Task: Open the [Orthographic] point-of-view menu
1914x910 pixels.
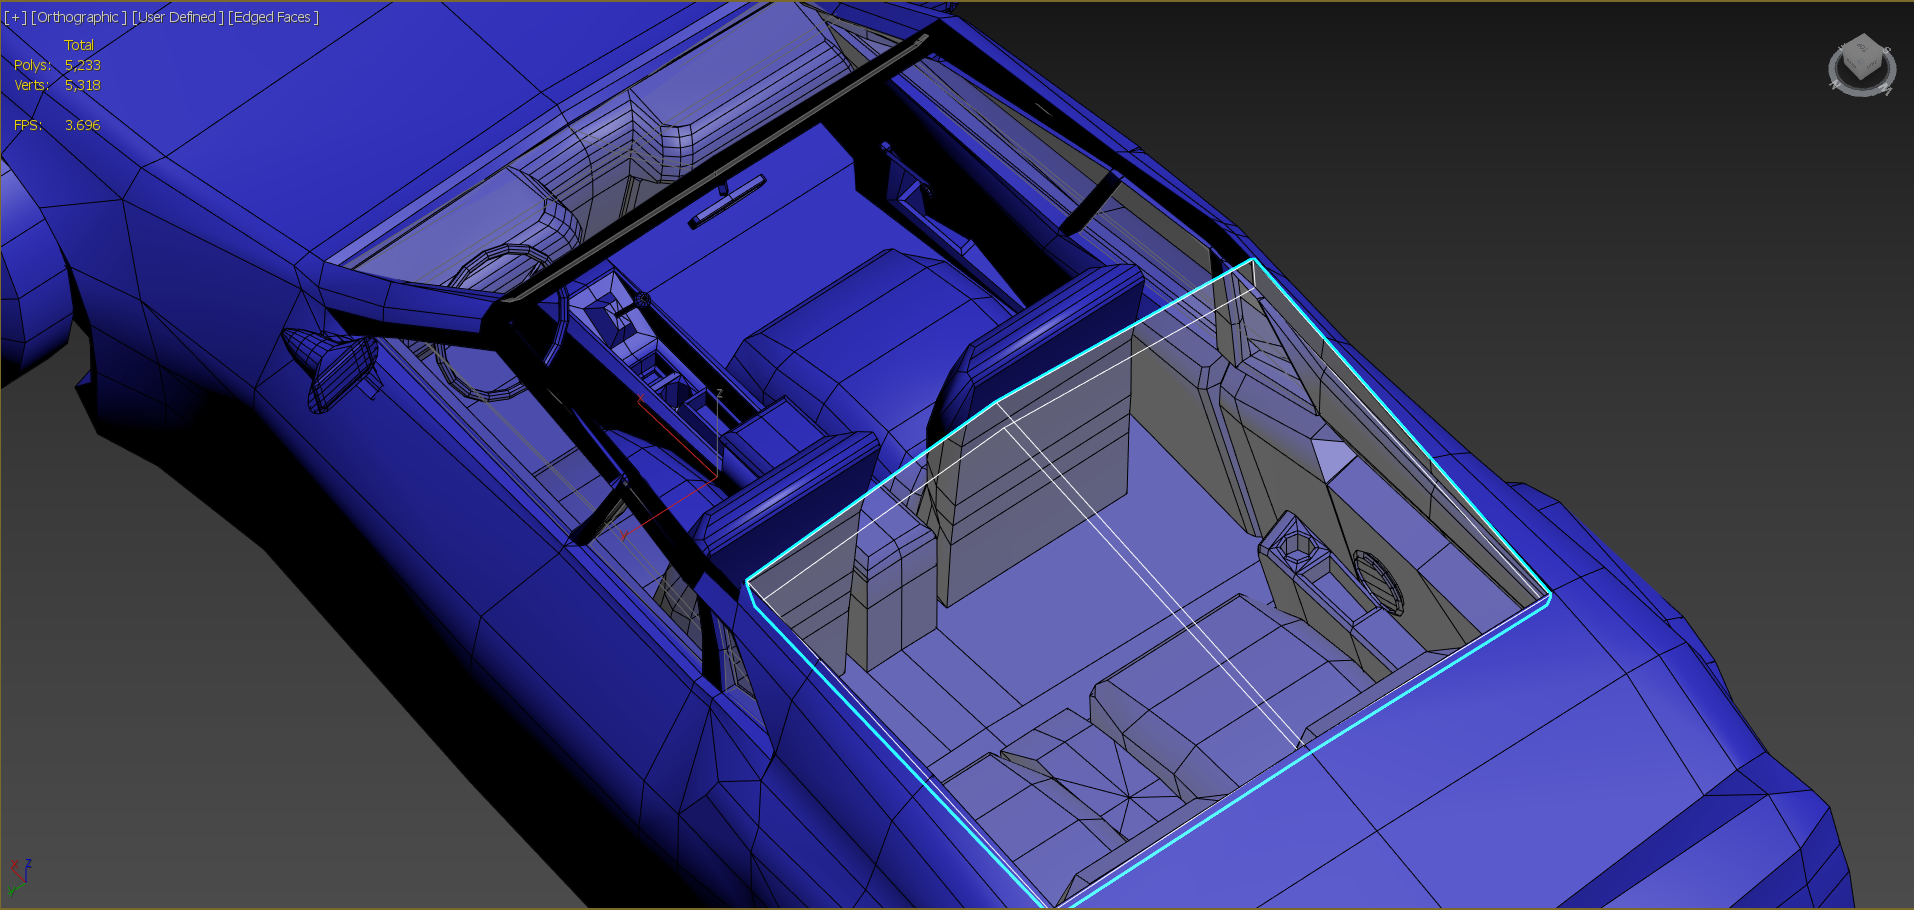Action: point(78,16)
